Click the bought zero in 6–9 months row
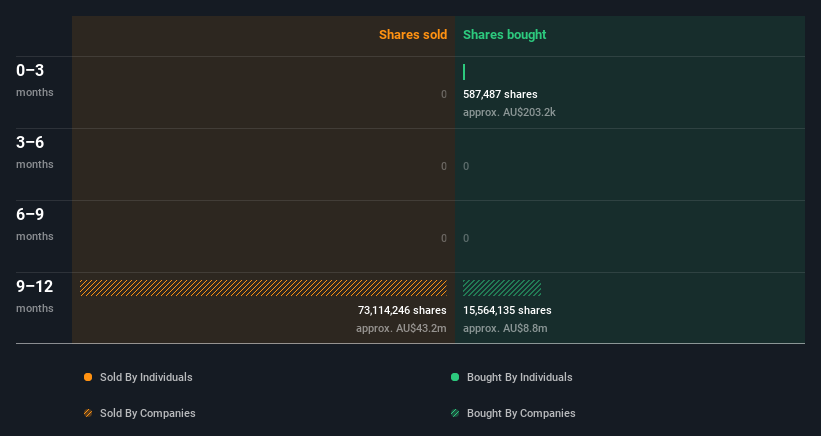This screenshot has height=436, width=821. click(466, 238)
